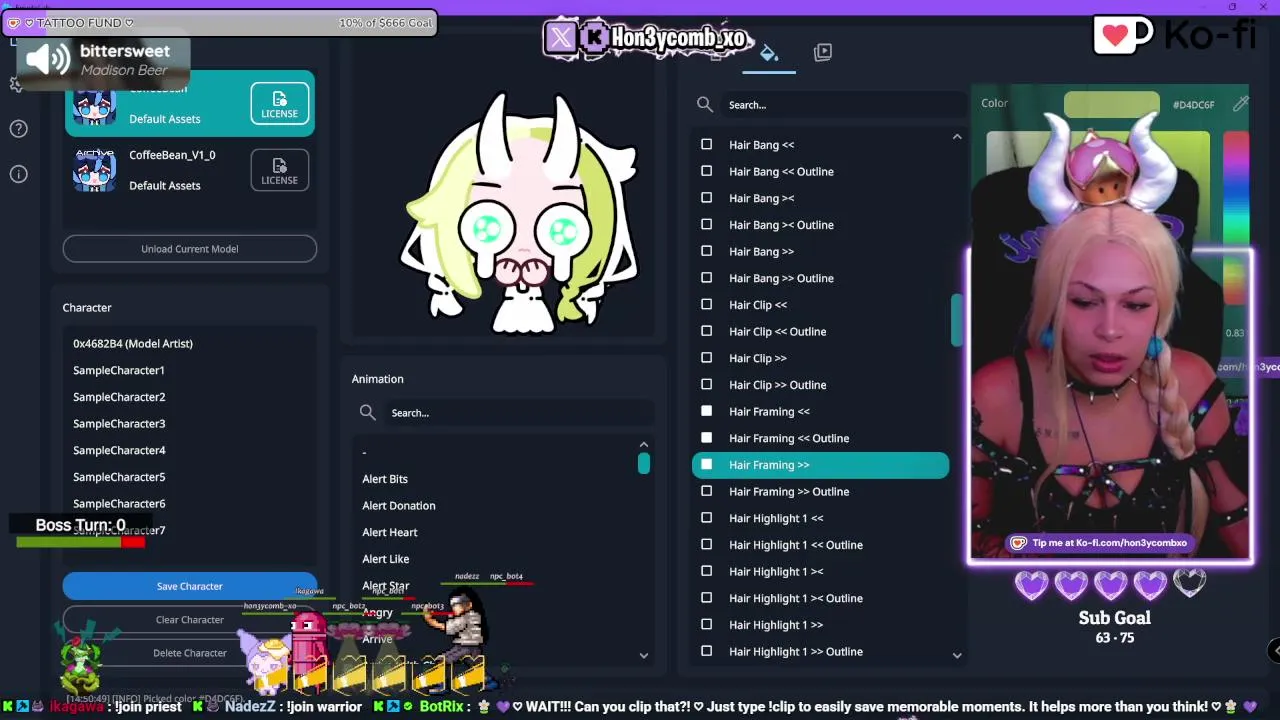Toggle Hair Clip >> Outline checkbox
Screen dimensions: 1280x720
click(x=707, y=385)
